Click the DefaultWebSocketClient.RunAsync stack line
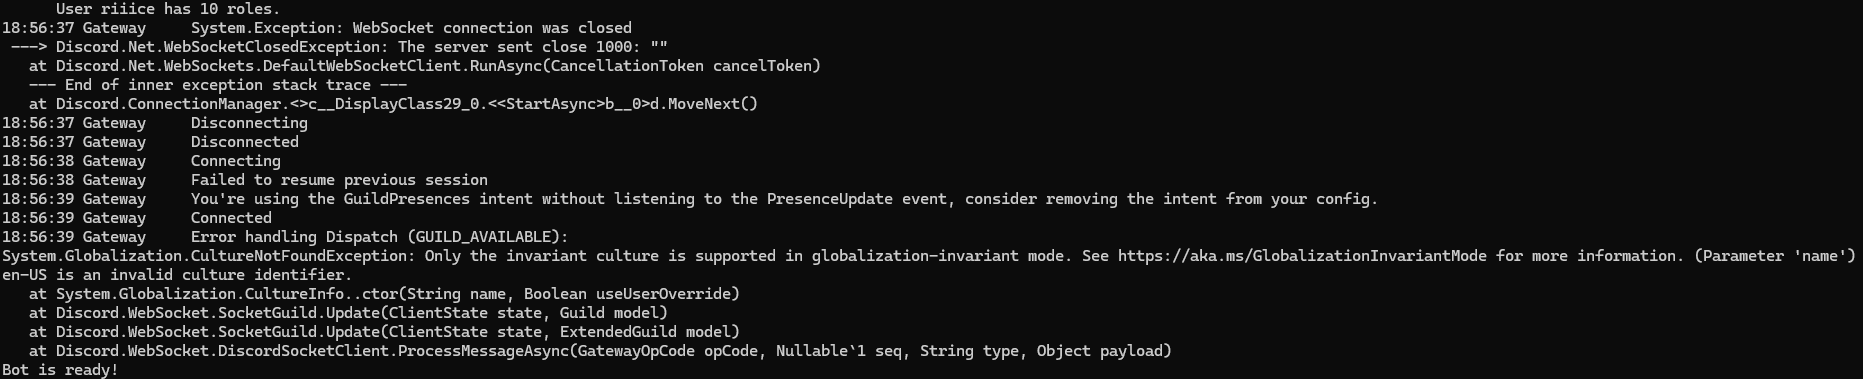Screen dimensions: 1863x379 point(425,66)
